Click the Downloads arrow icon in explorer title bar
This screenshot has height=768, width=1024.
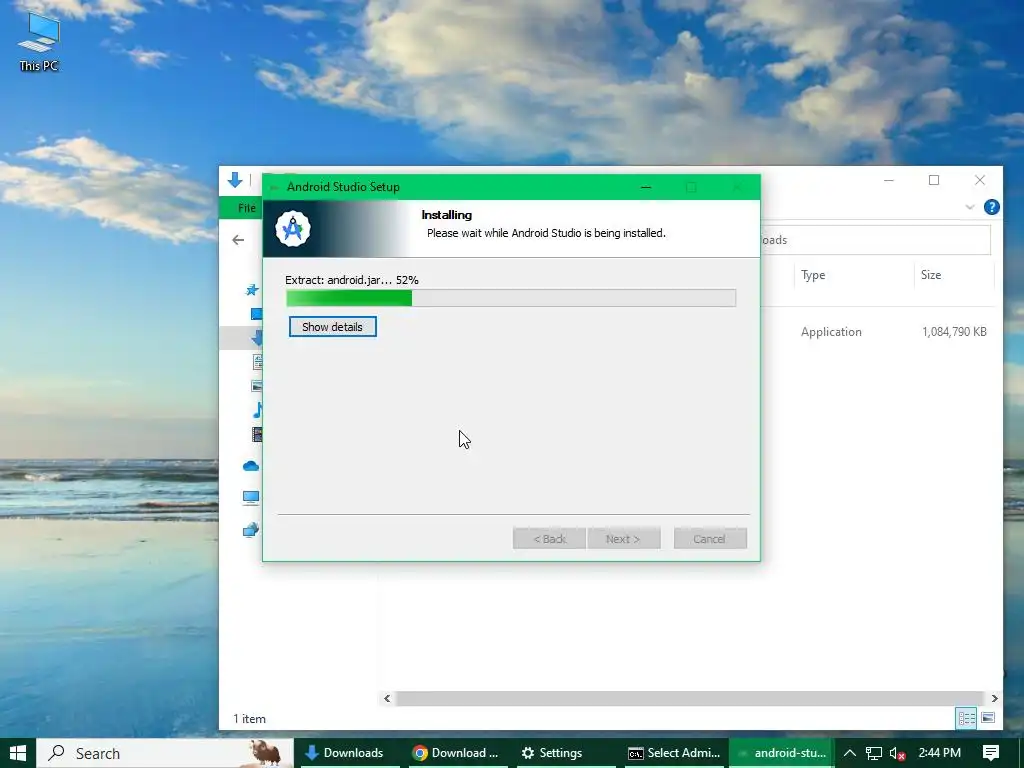coord(235,180)
